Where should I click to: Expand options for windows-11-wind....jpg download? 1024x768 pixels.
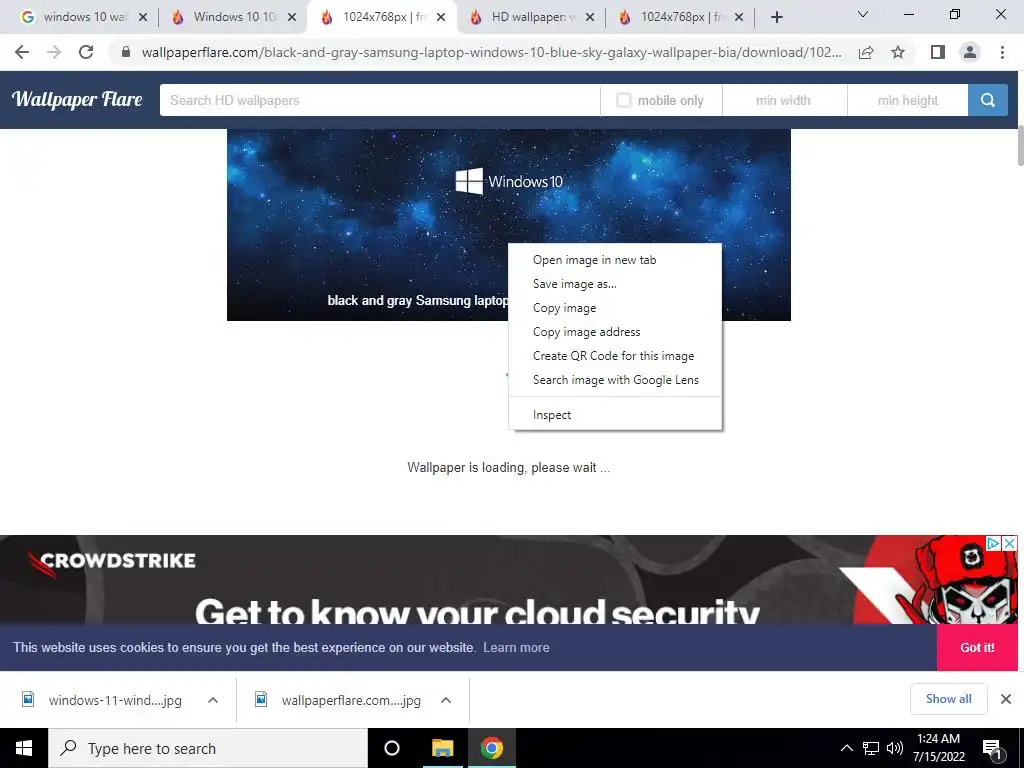213,700
